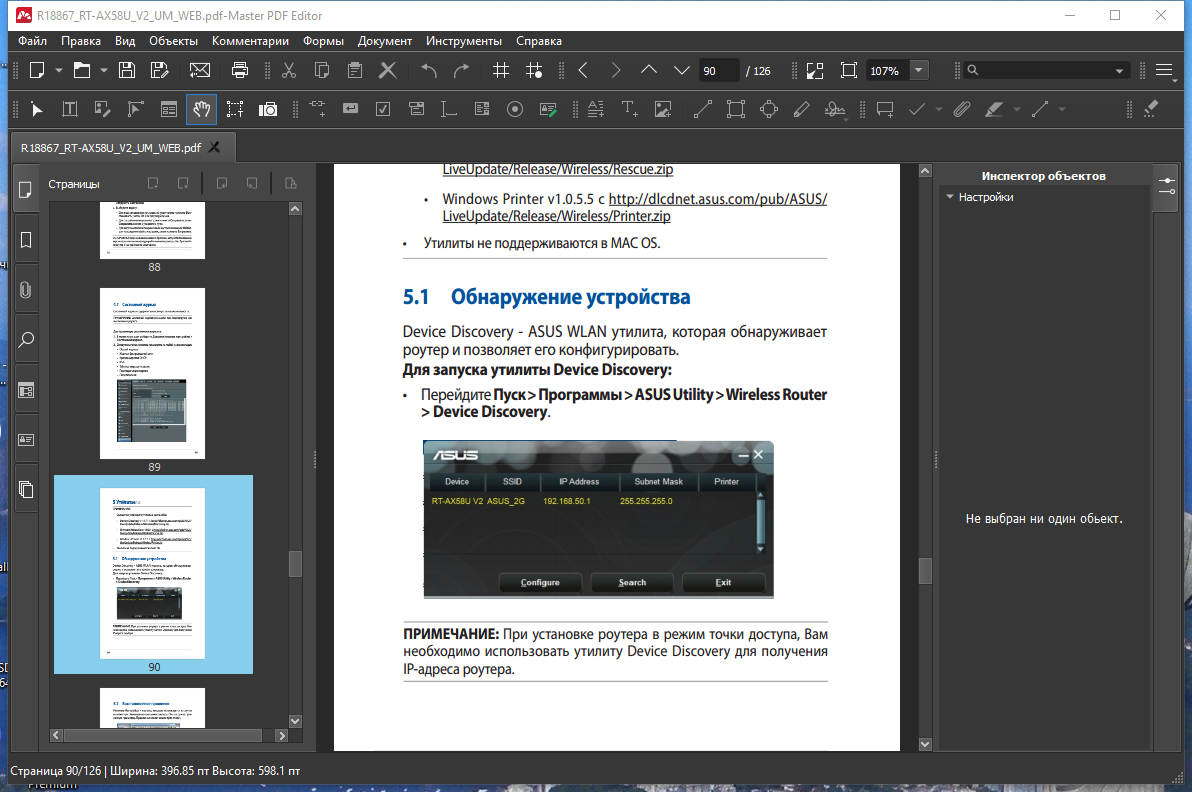
Task: Open the highlight tool dropdown arrow
Action: click(x=1017, y=109)
